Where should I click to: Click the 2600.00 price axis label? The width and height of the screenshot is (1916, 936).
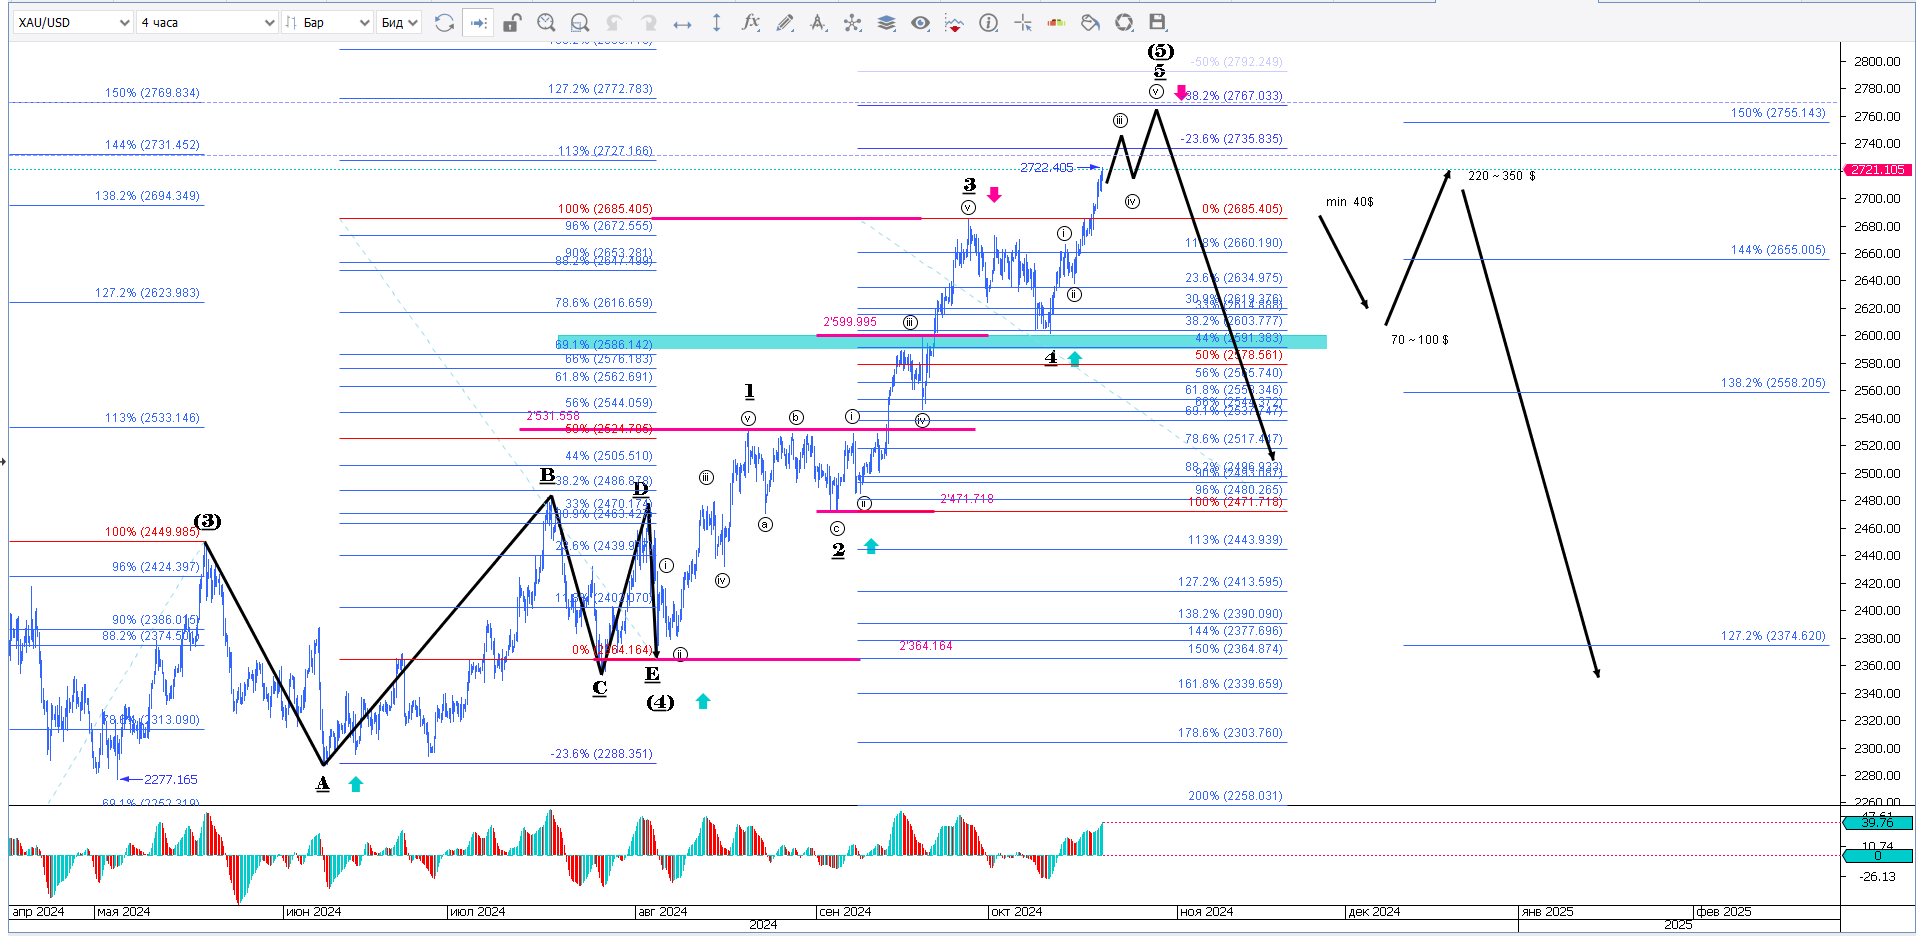pos(1876,336)
